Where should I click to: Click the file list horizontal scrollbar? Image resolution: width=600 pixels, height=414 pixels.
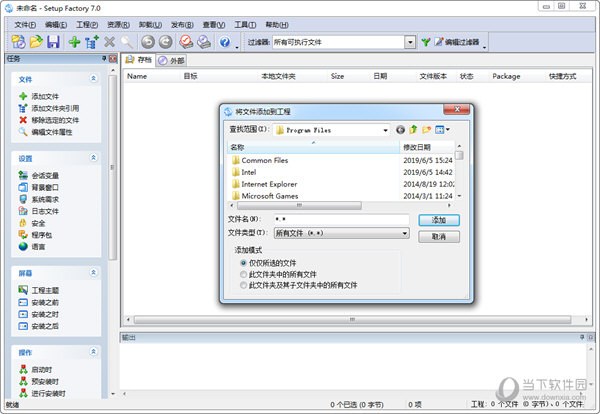point(352,319)
